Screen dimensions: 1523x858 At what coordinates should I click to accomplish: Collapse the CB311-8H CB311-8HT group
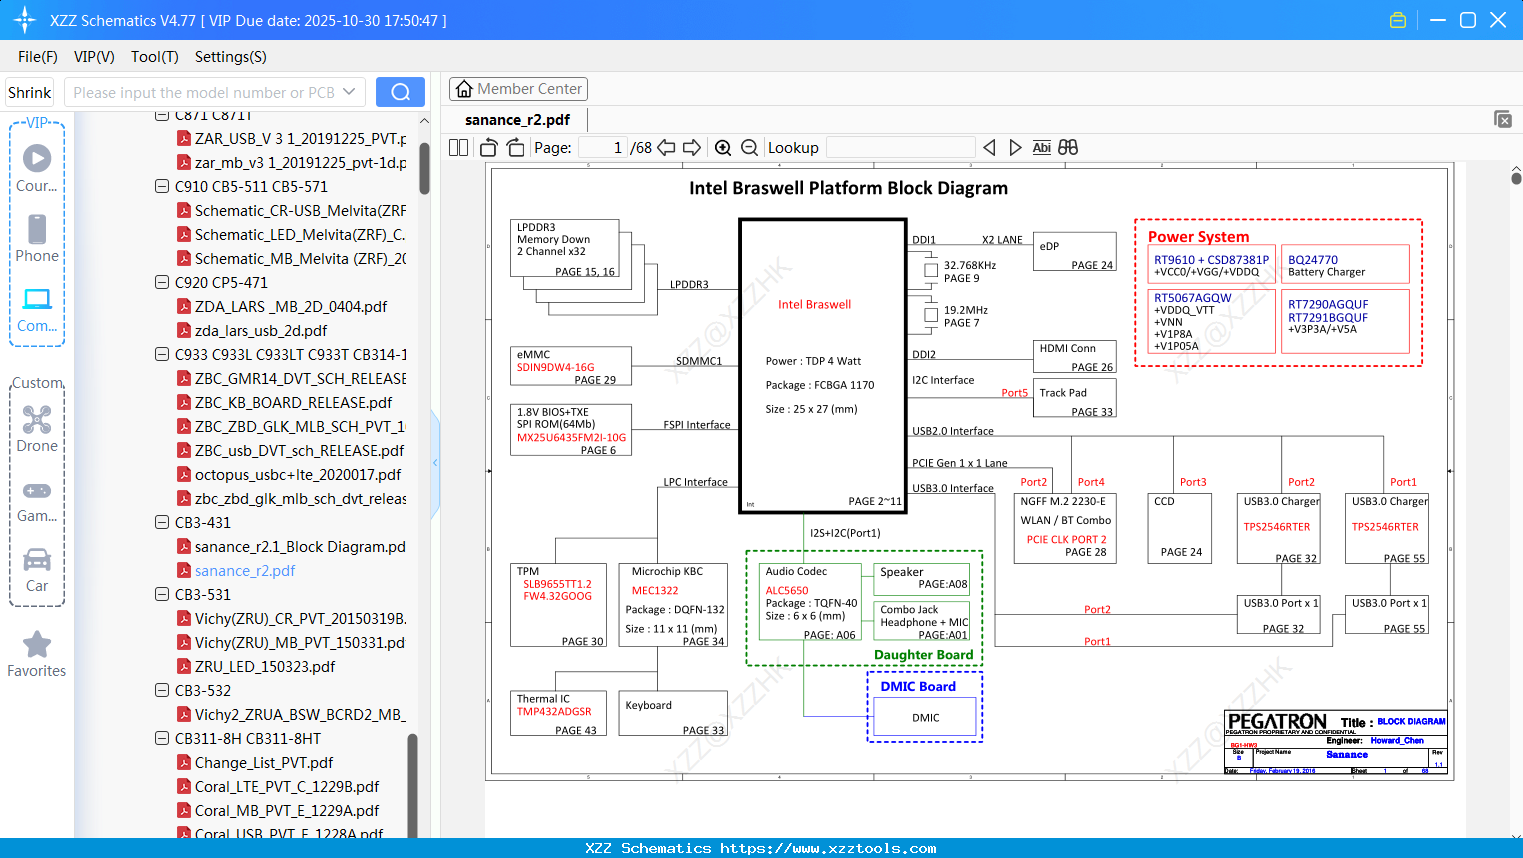pyautogui.click(x=162, y=739)
